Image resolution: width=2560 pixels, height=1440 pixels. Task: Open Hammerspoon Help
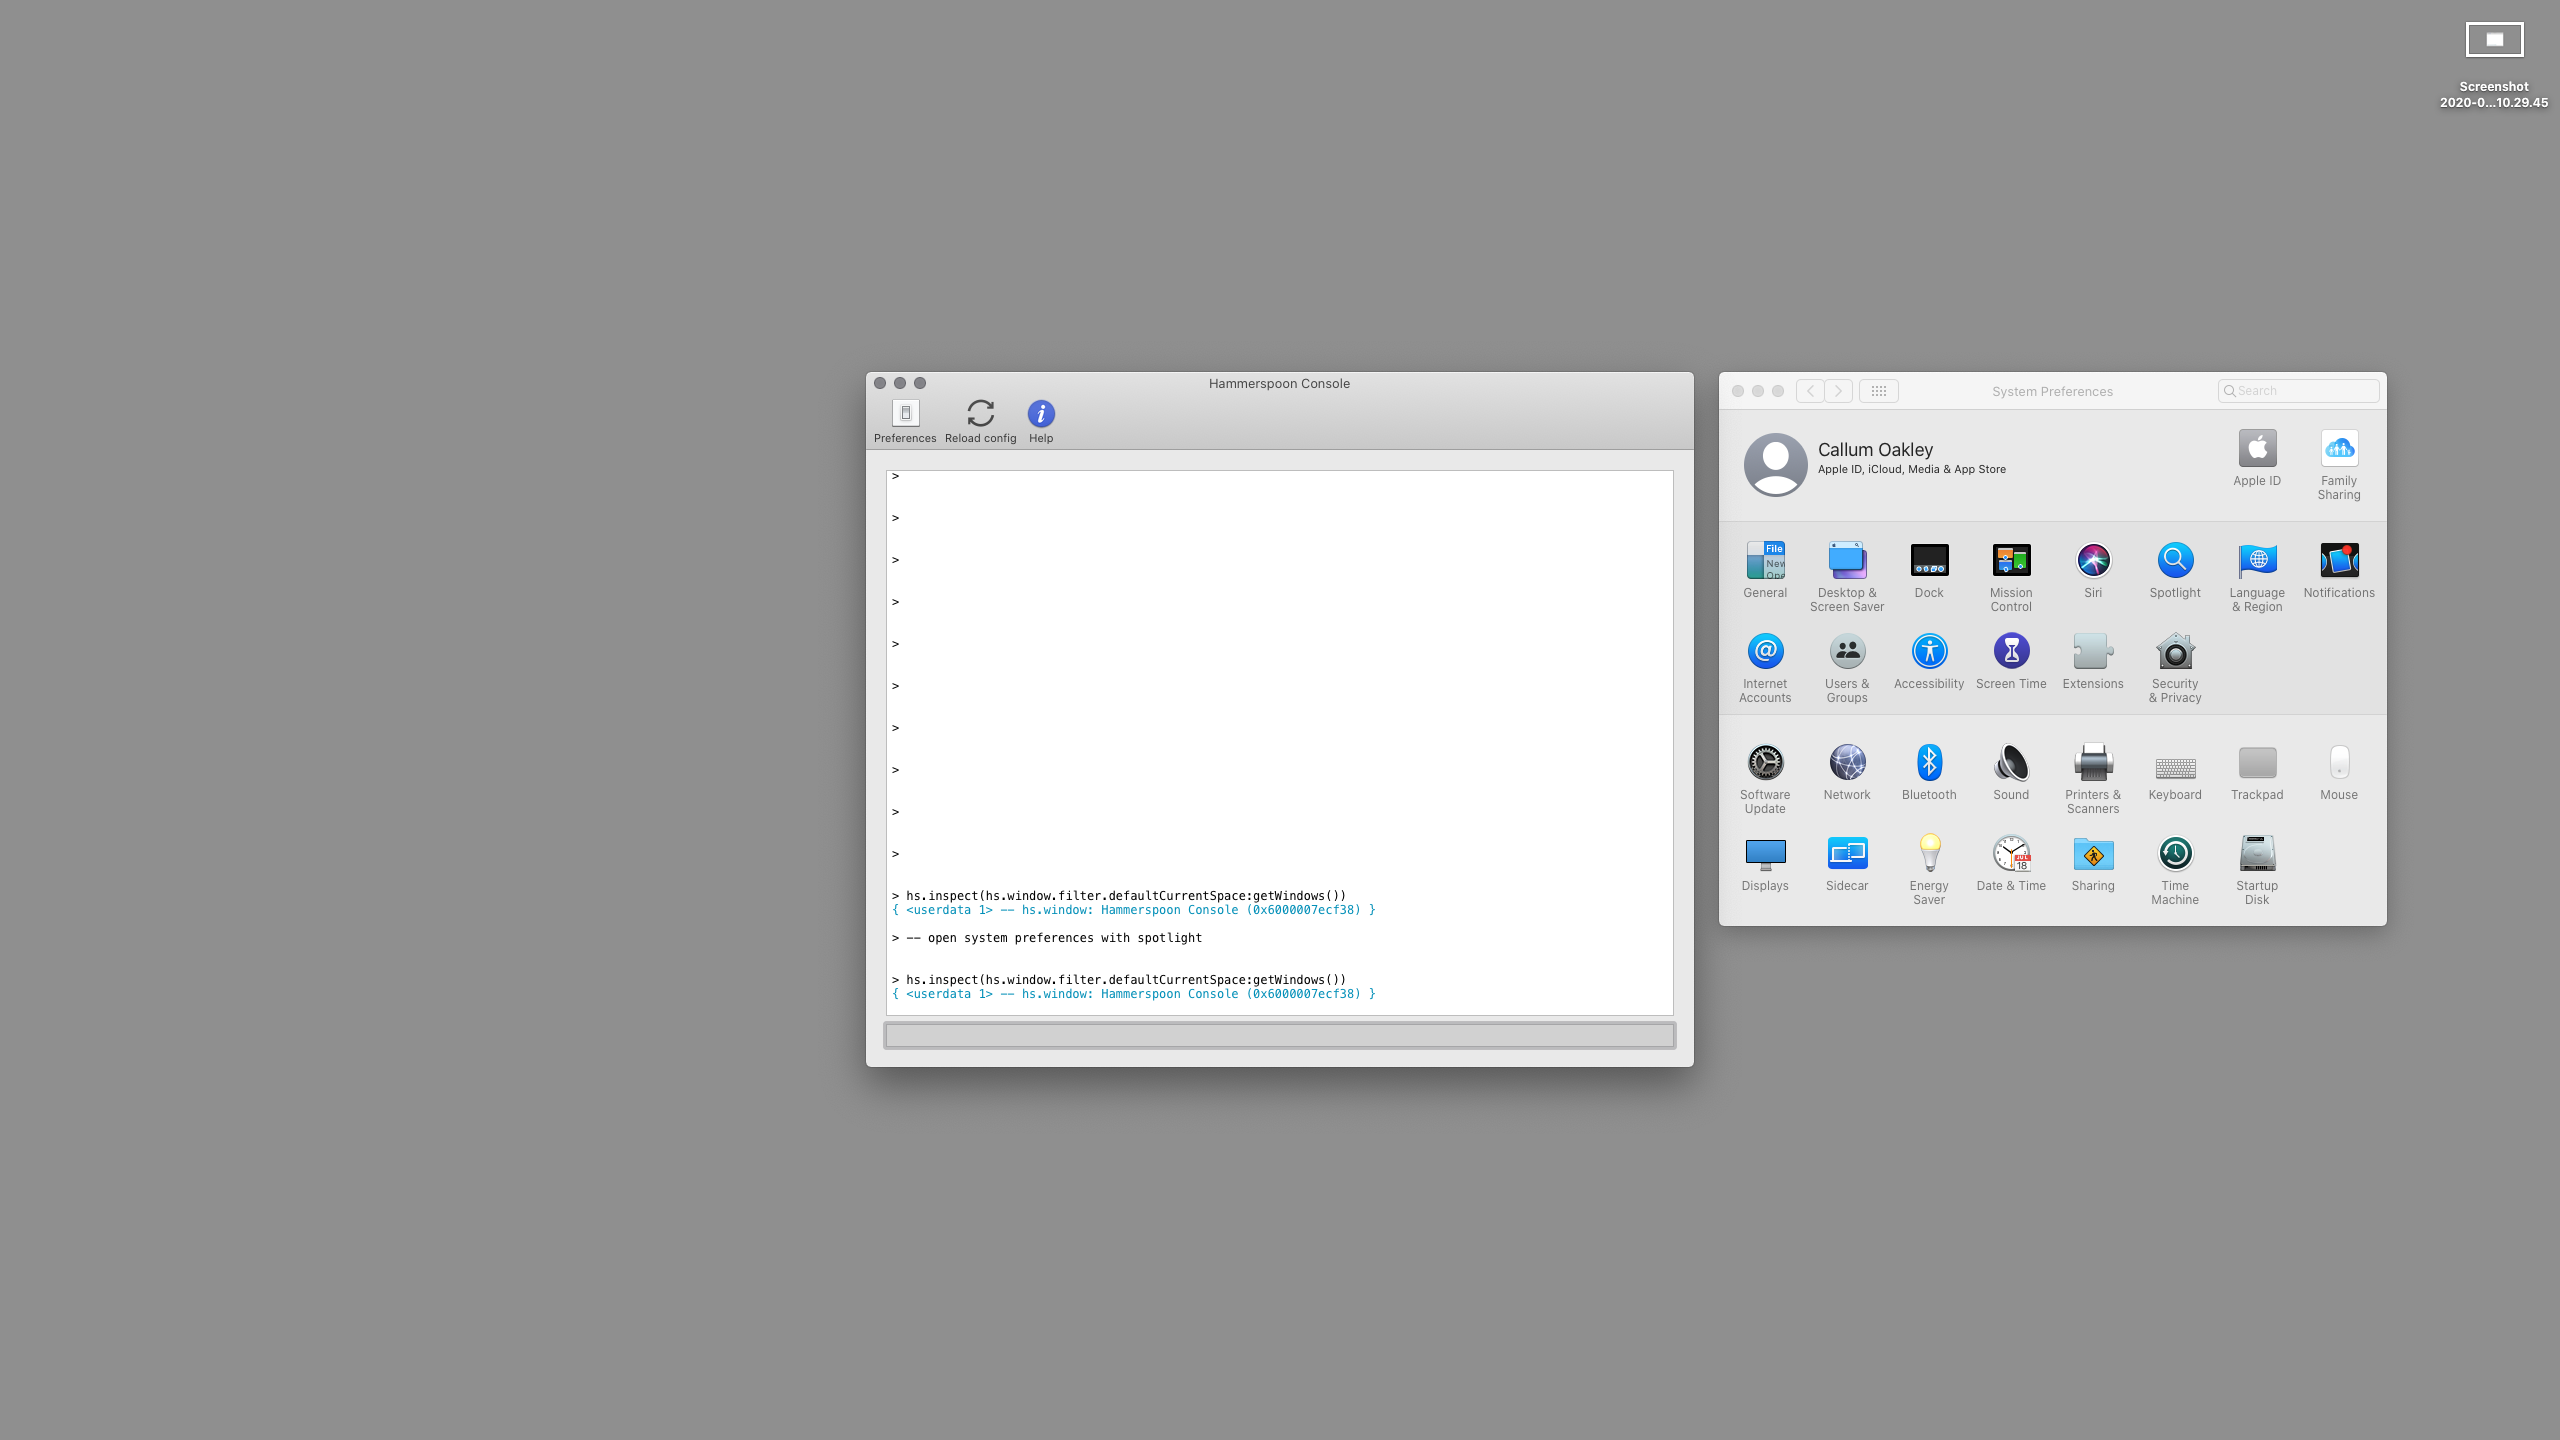(1041, 422)
